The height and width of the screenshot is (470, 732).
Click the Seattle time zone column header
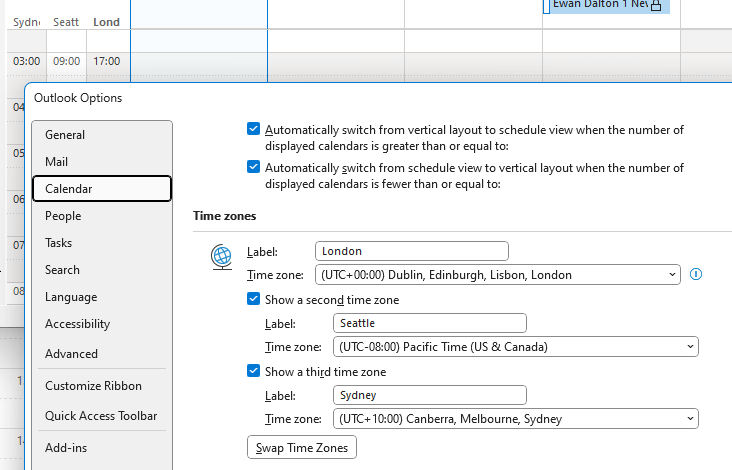tap(66, 22)
